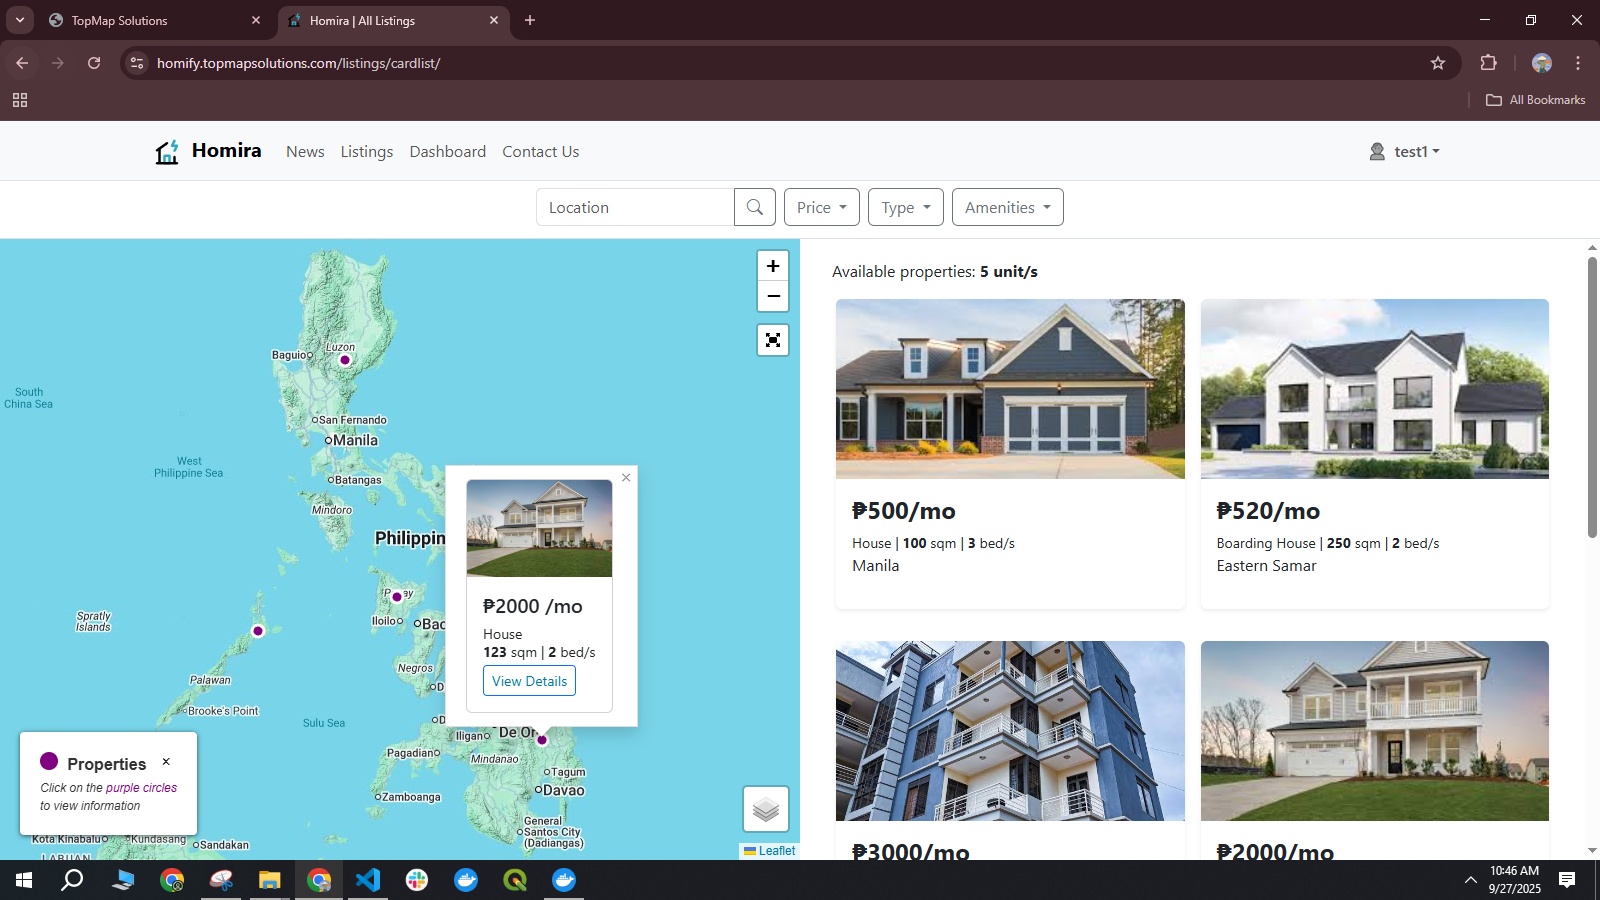Open the Leaflet layers control
This screenshot has width=1600, height=900.
(x=765, y=808)
